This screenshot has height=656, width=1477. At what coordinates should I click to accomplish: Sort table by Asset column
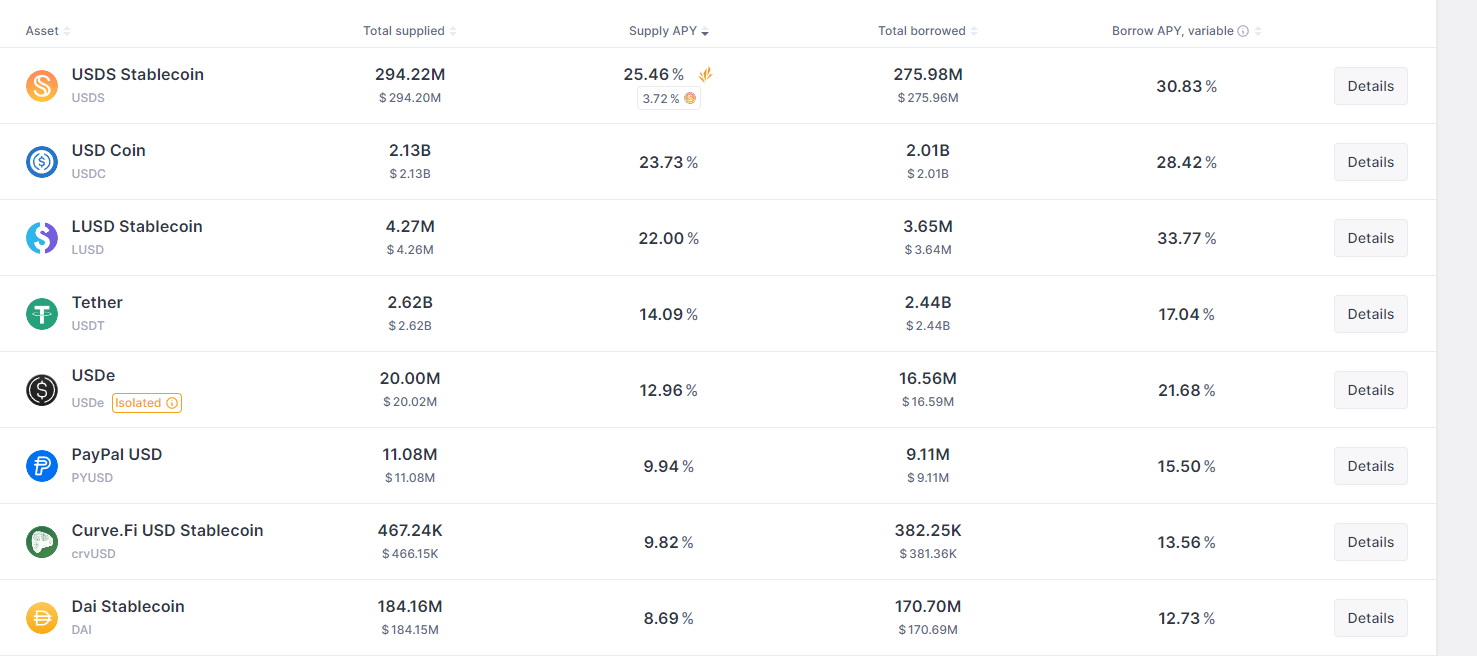(x=48, y=31)
